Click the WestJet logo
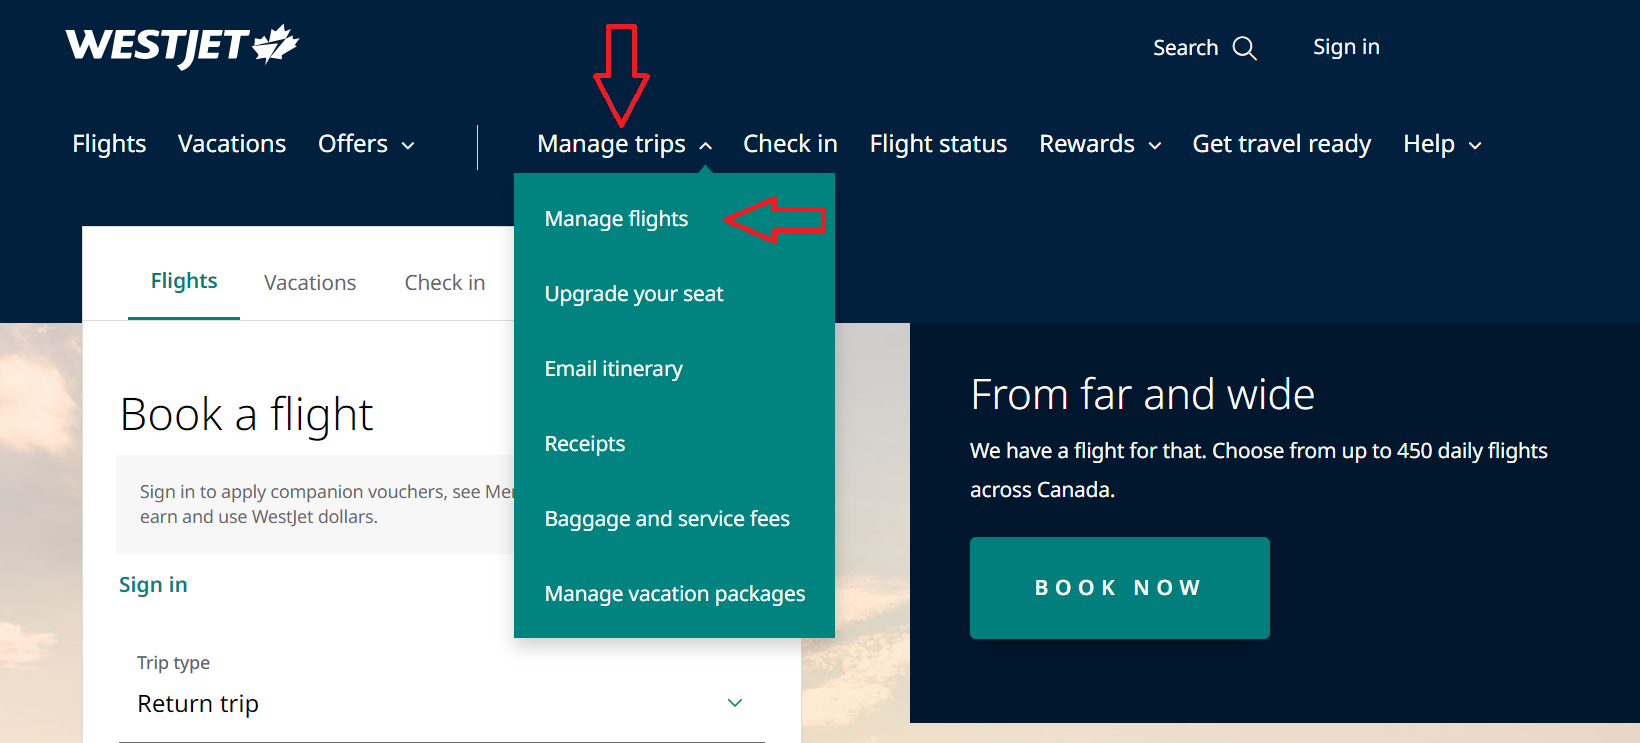The image size is (1640, 743). pyautogui.click(x=182, y=46)
